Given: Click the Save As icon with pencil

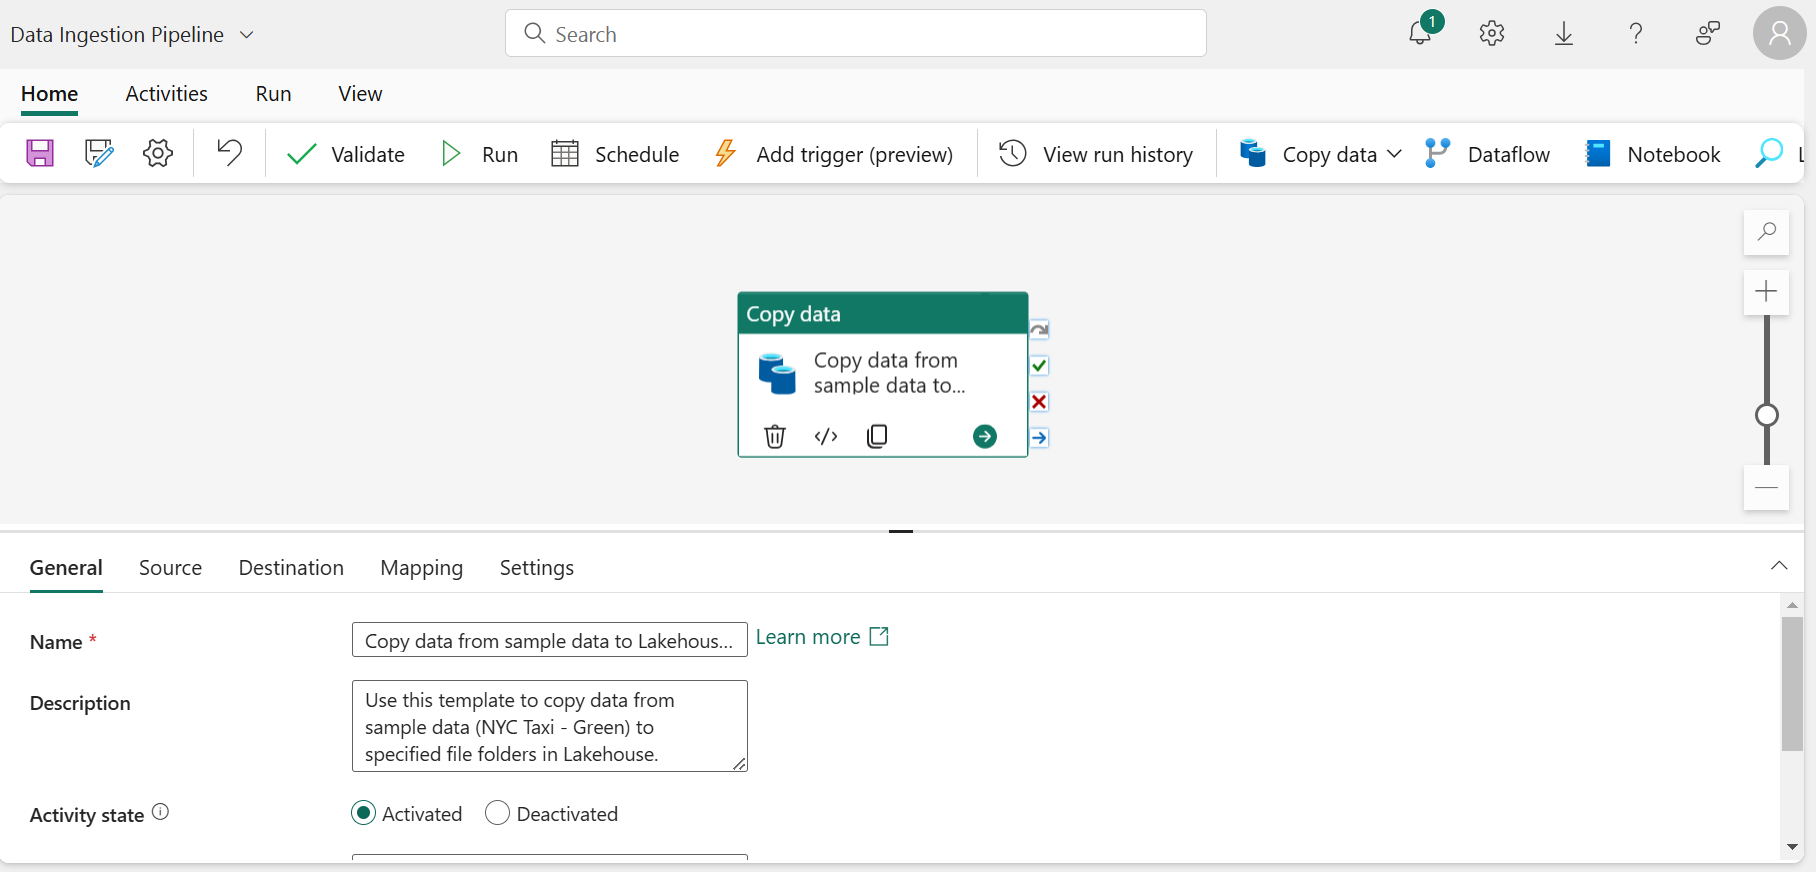Looking at the screenshot, I should [99, 153].
